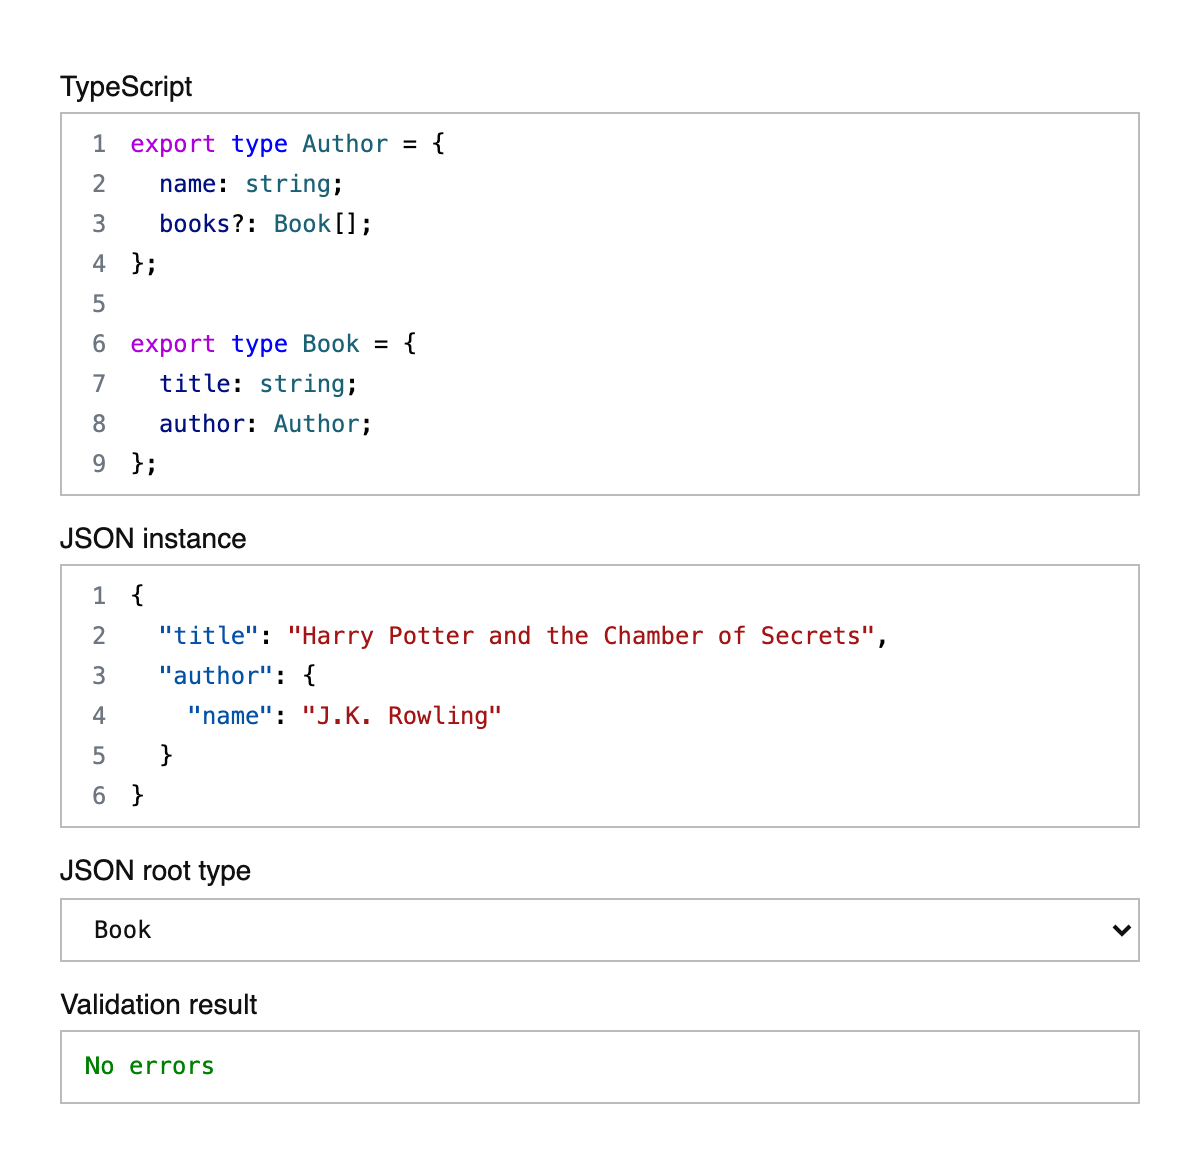Click the JSON instance heading

coord(153,539)
